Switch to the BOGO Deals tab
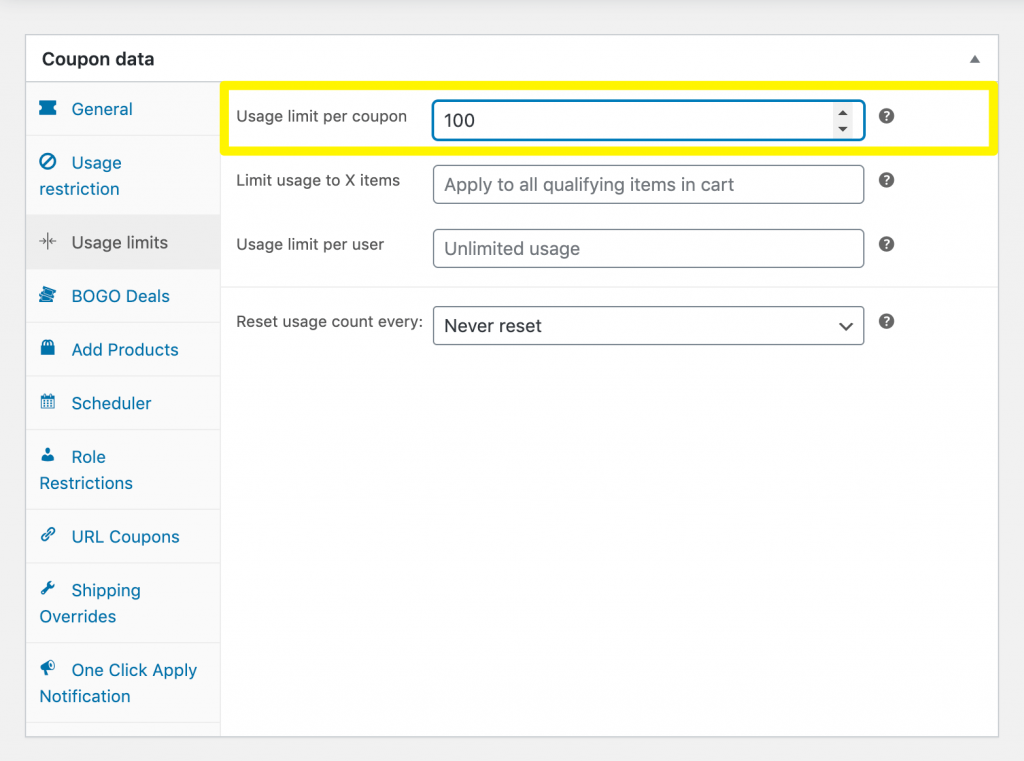Viewport: 1024px width, 761px height. tap(123, 296)
